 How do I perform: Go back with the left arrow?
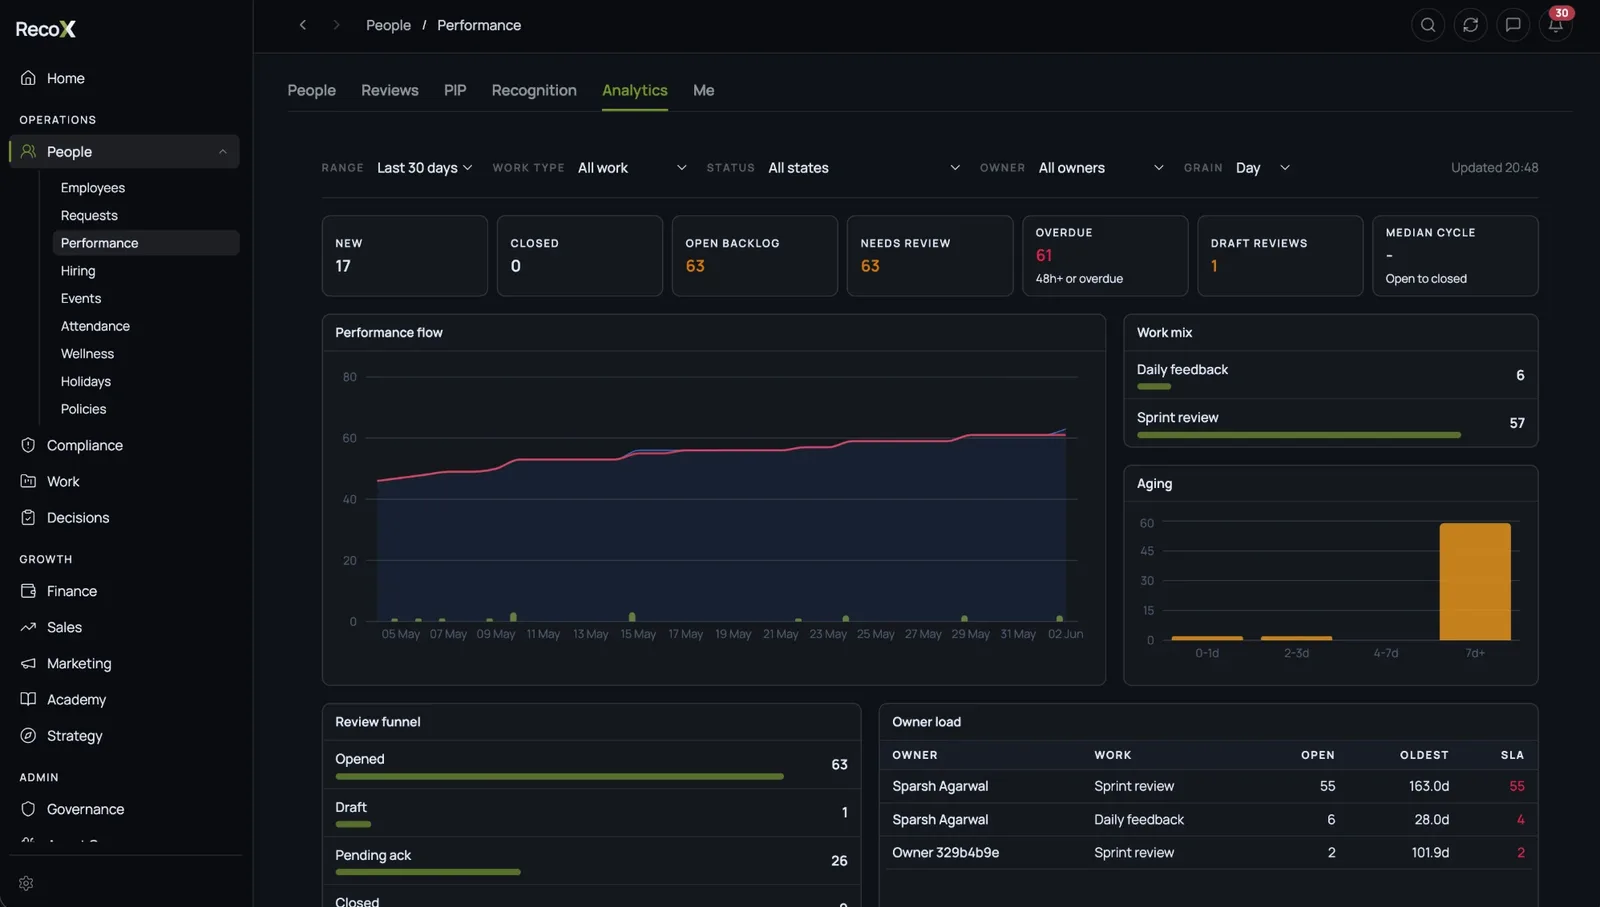pyautogui.click(x=303, y=25)
